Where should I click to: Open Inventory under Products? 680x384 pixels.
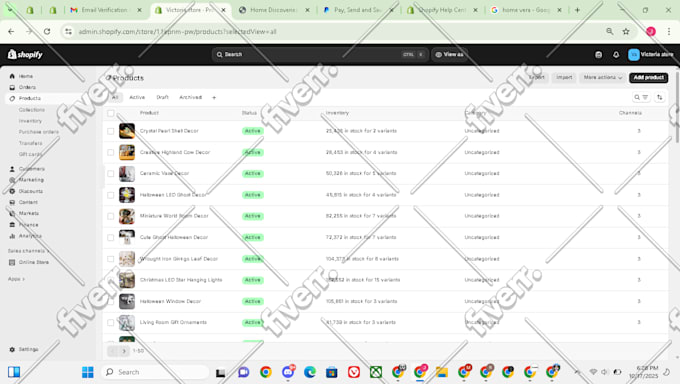tap(30, 121)
